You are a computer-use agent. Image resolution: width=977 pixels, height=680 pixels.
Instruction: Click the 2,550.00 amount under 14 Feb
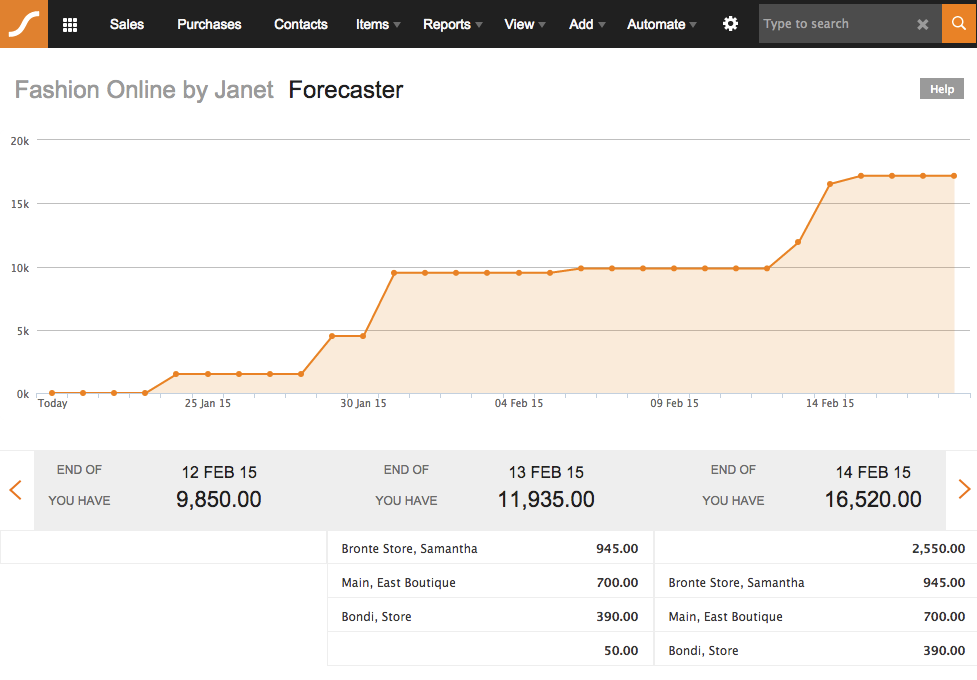point(938,548)
